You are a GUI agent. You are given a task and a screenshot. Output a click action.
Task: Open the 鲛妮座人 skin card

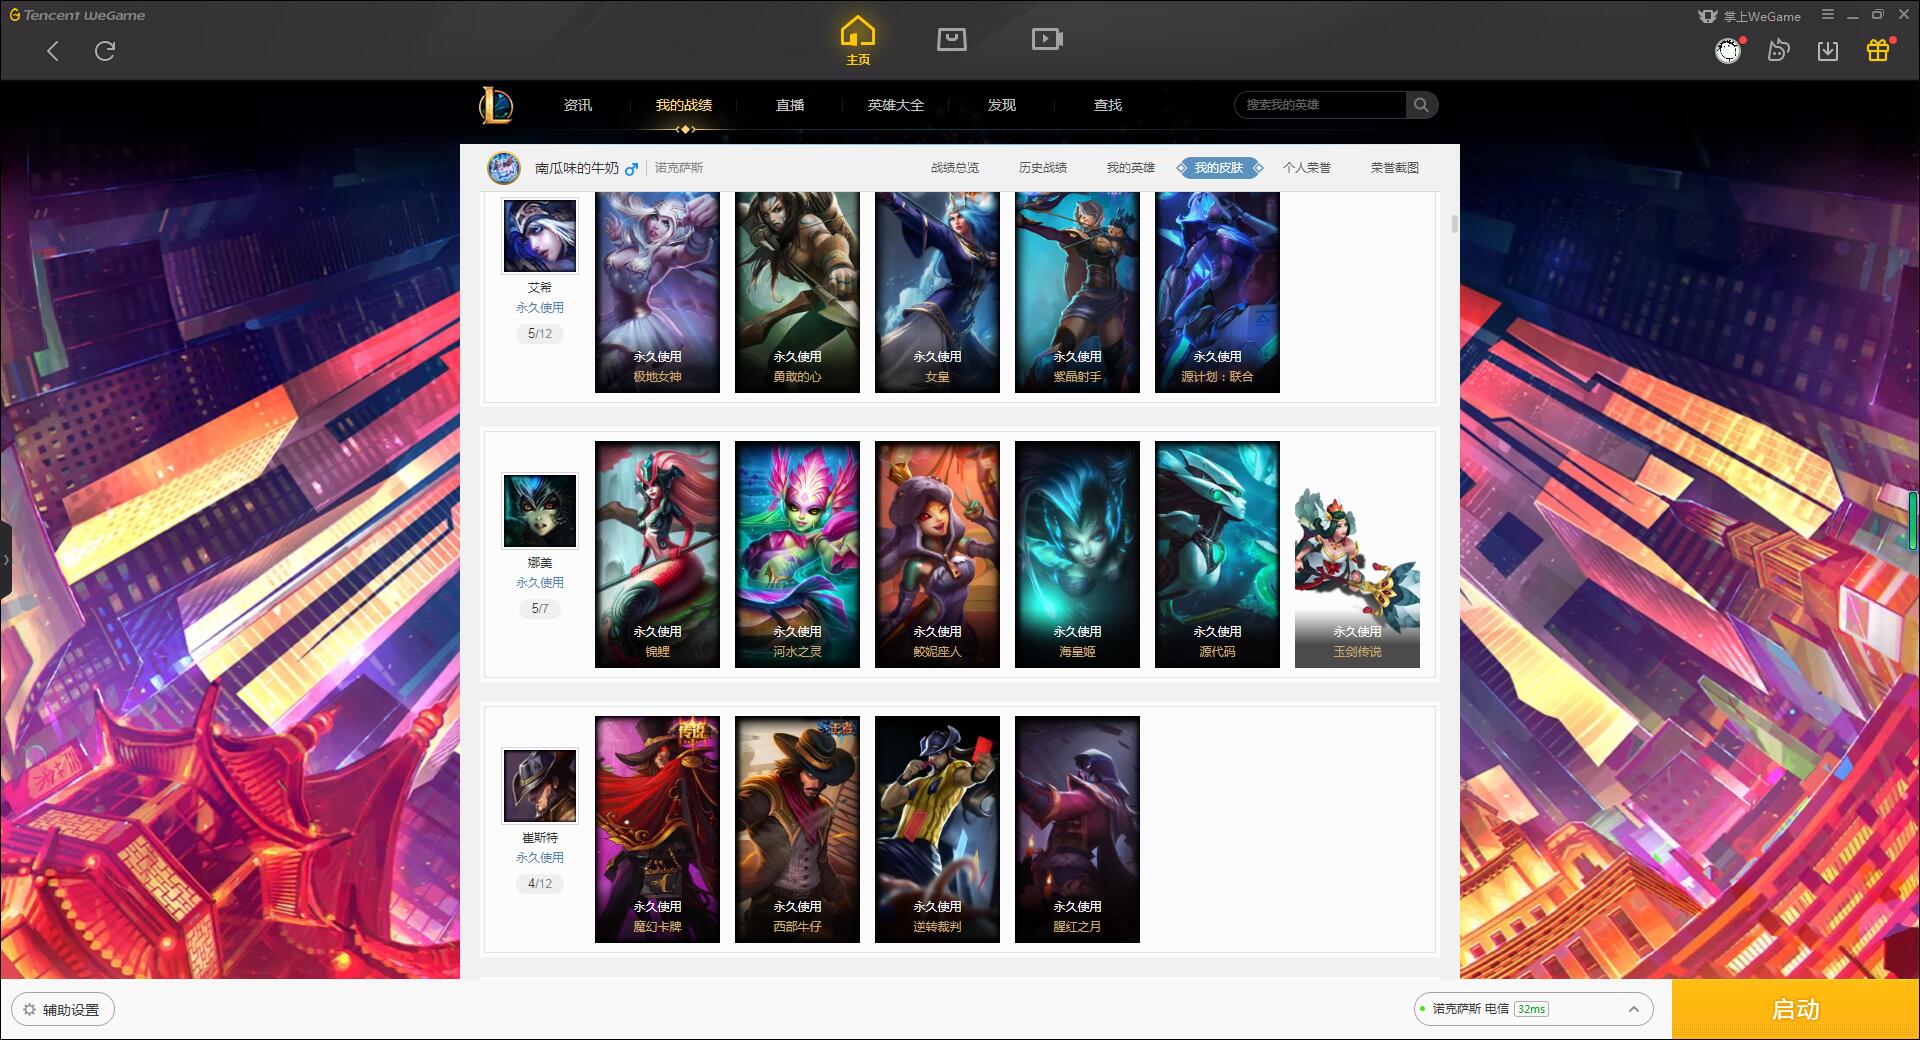coord(937,554)
